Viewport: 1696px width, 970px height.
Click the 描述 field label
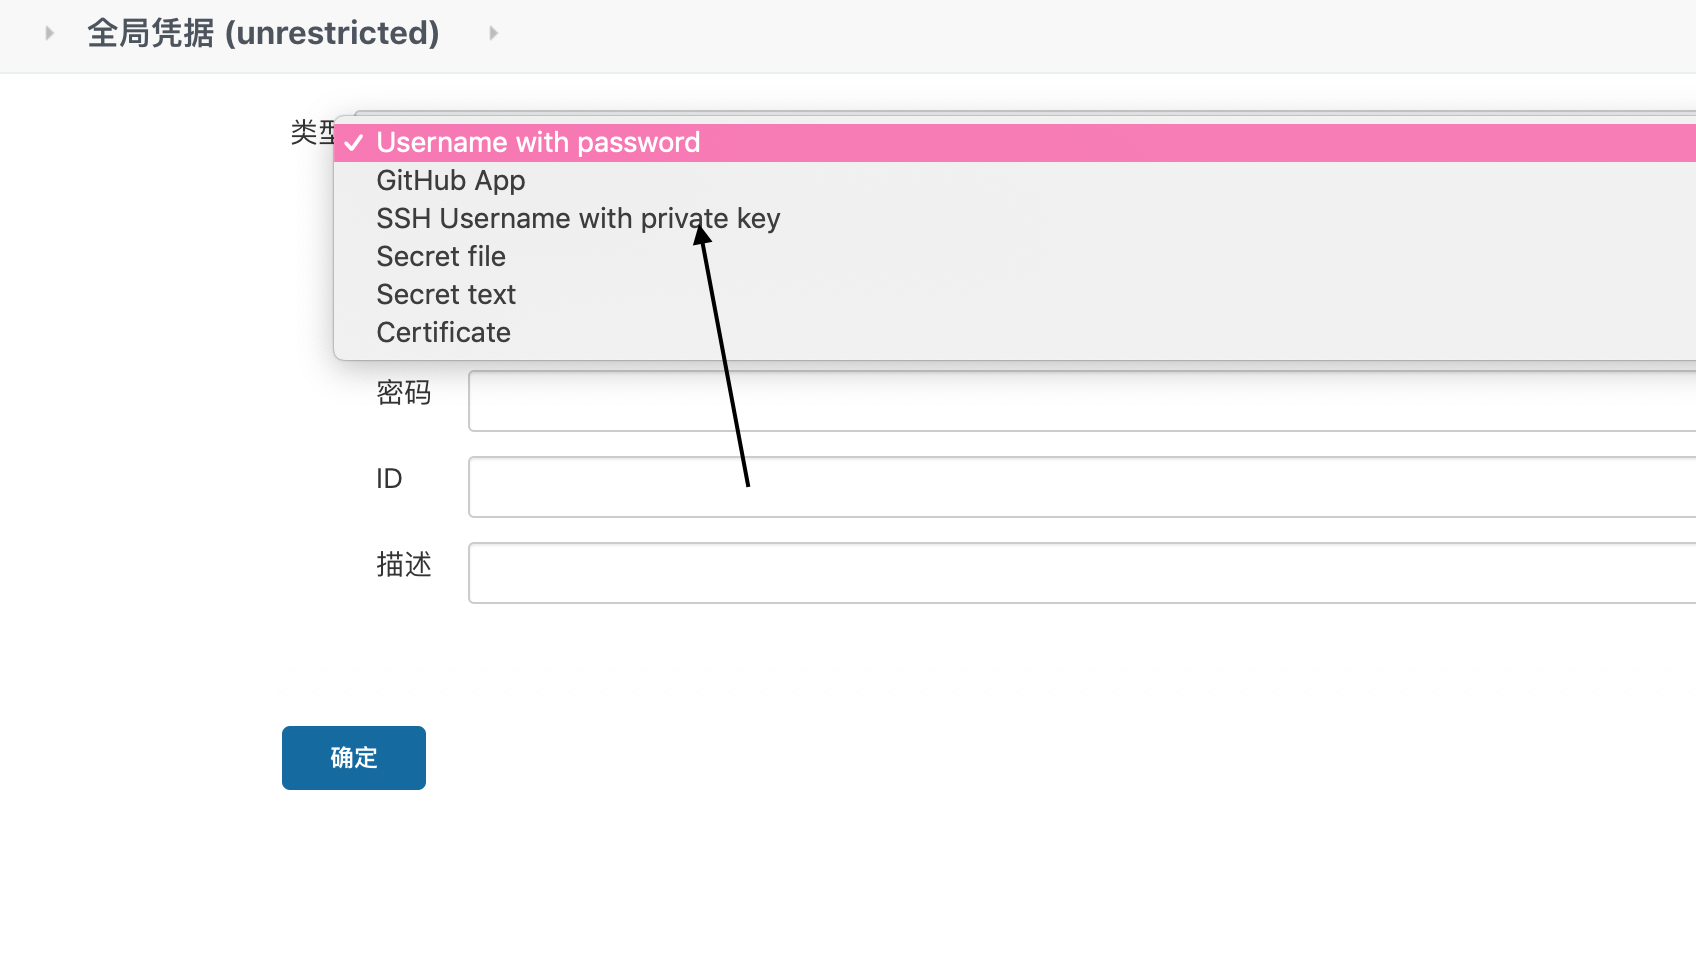click(x=404, y=565)
